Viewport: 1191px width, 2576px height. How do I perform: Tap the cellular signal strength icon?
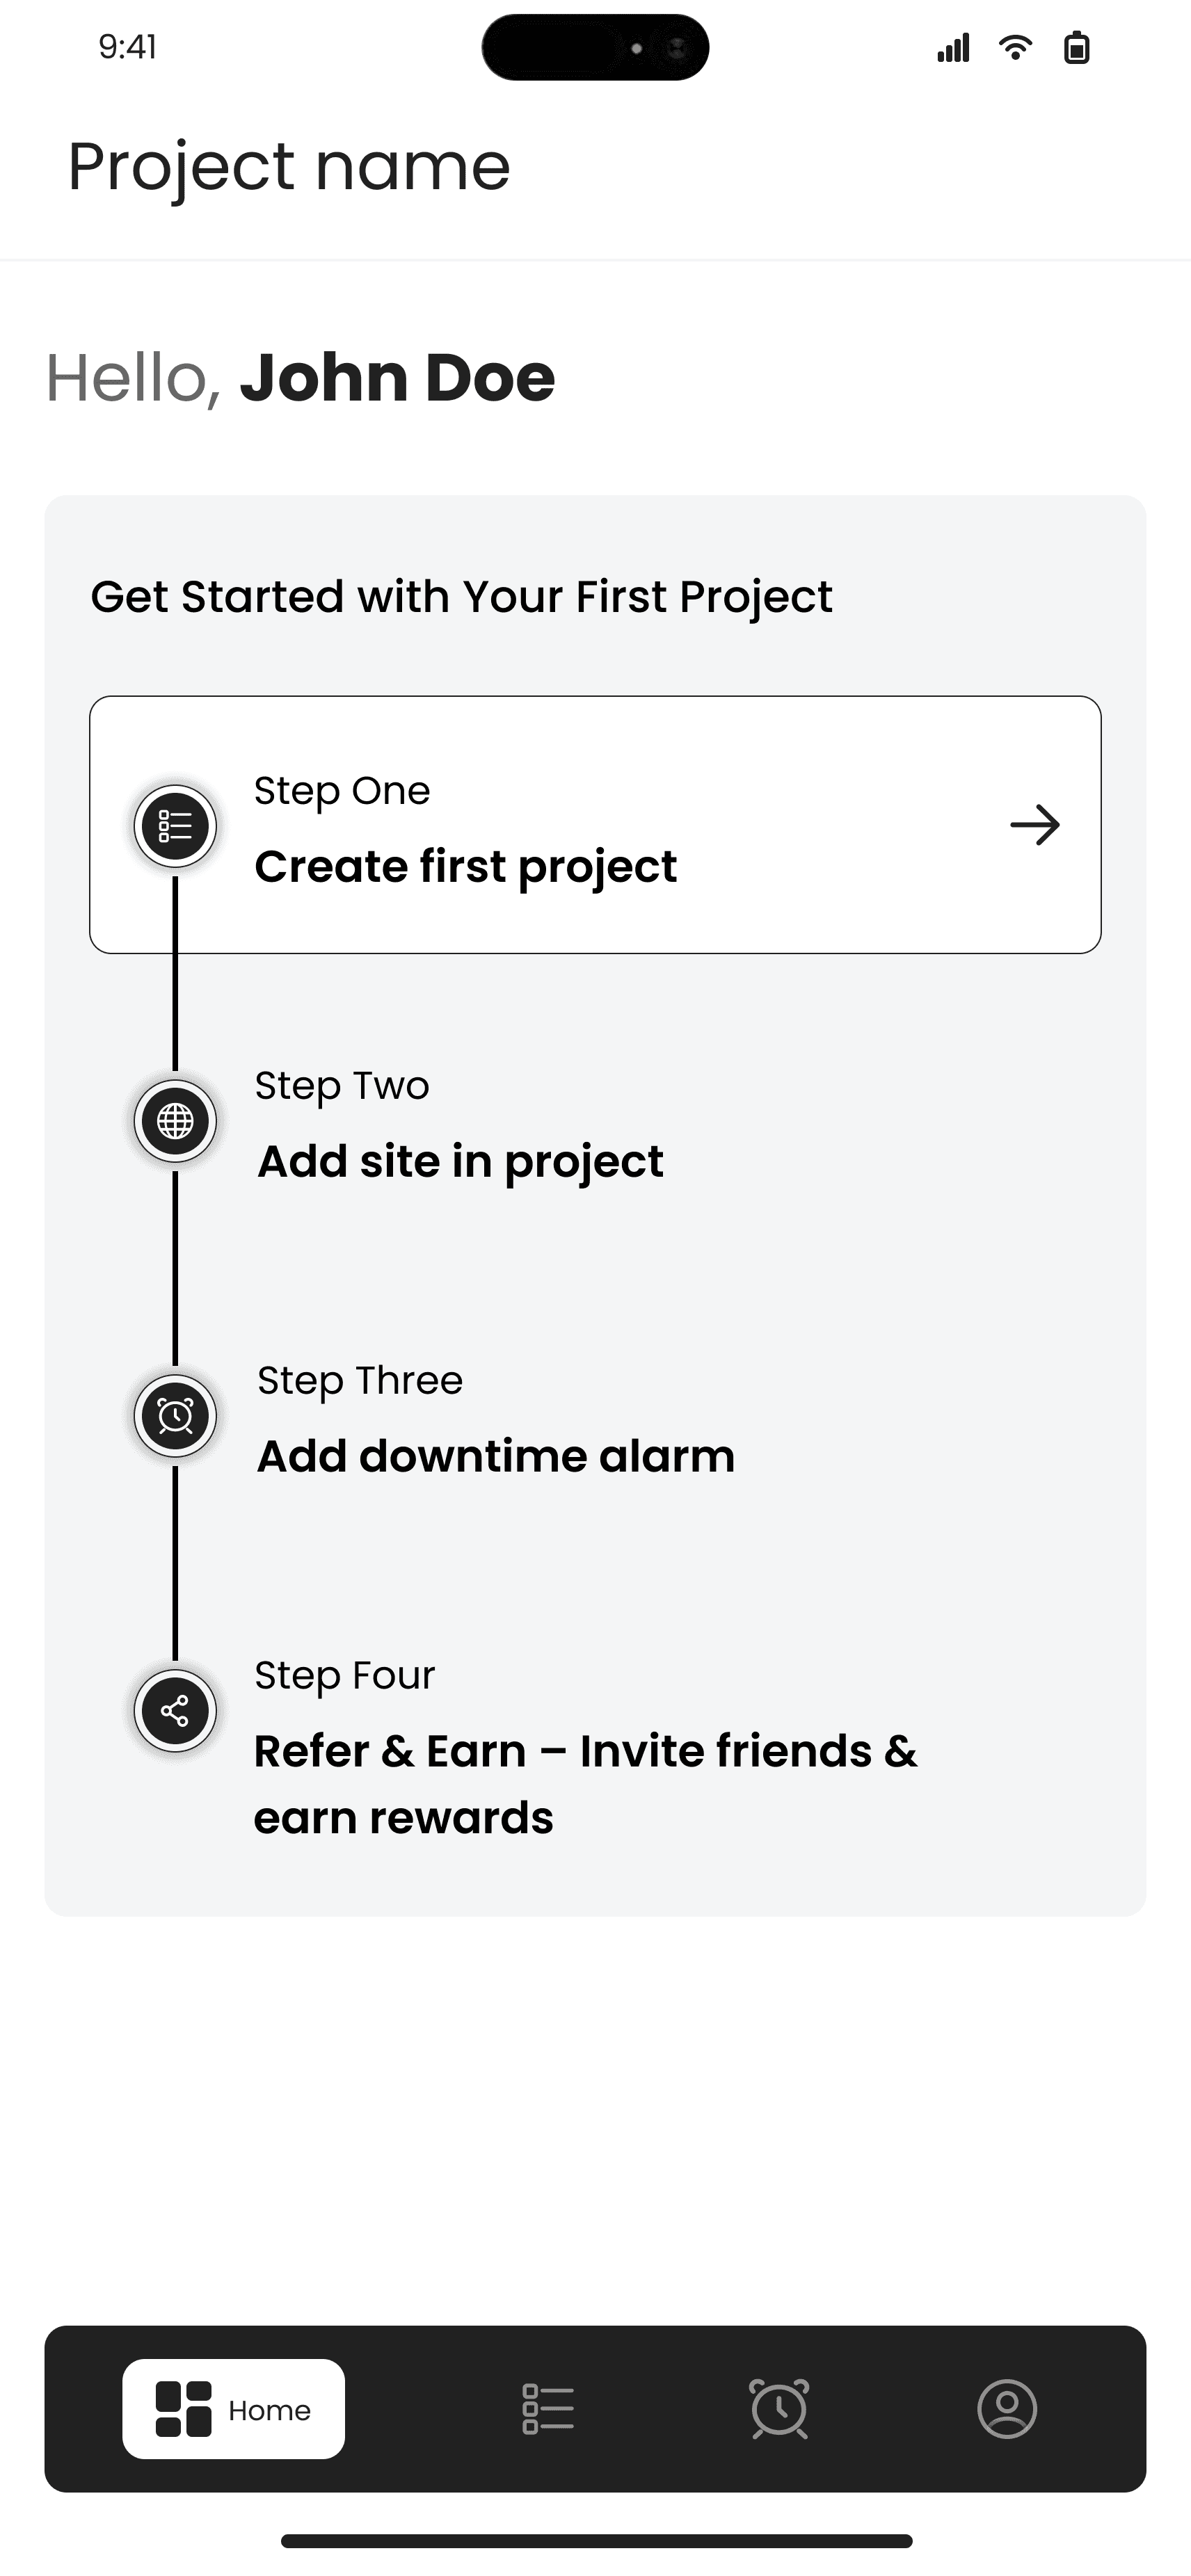coord(953,47)
